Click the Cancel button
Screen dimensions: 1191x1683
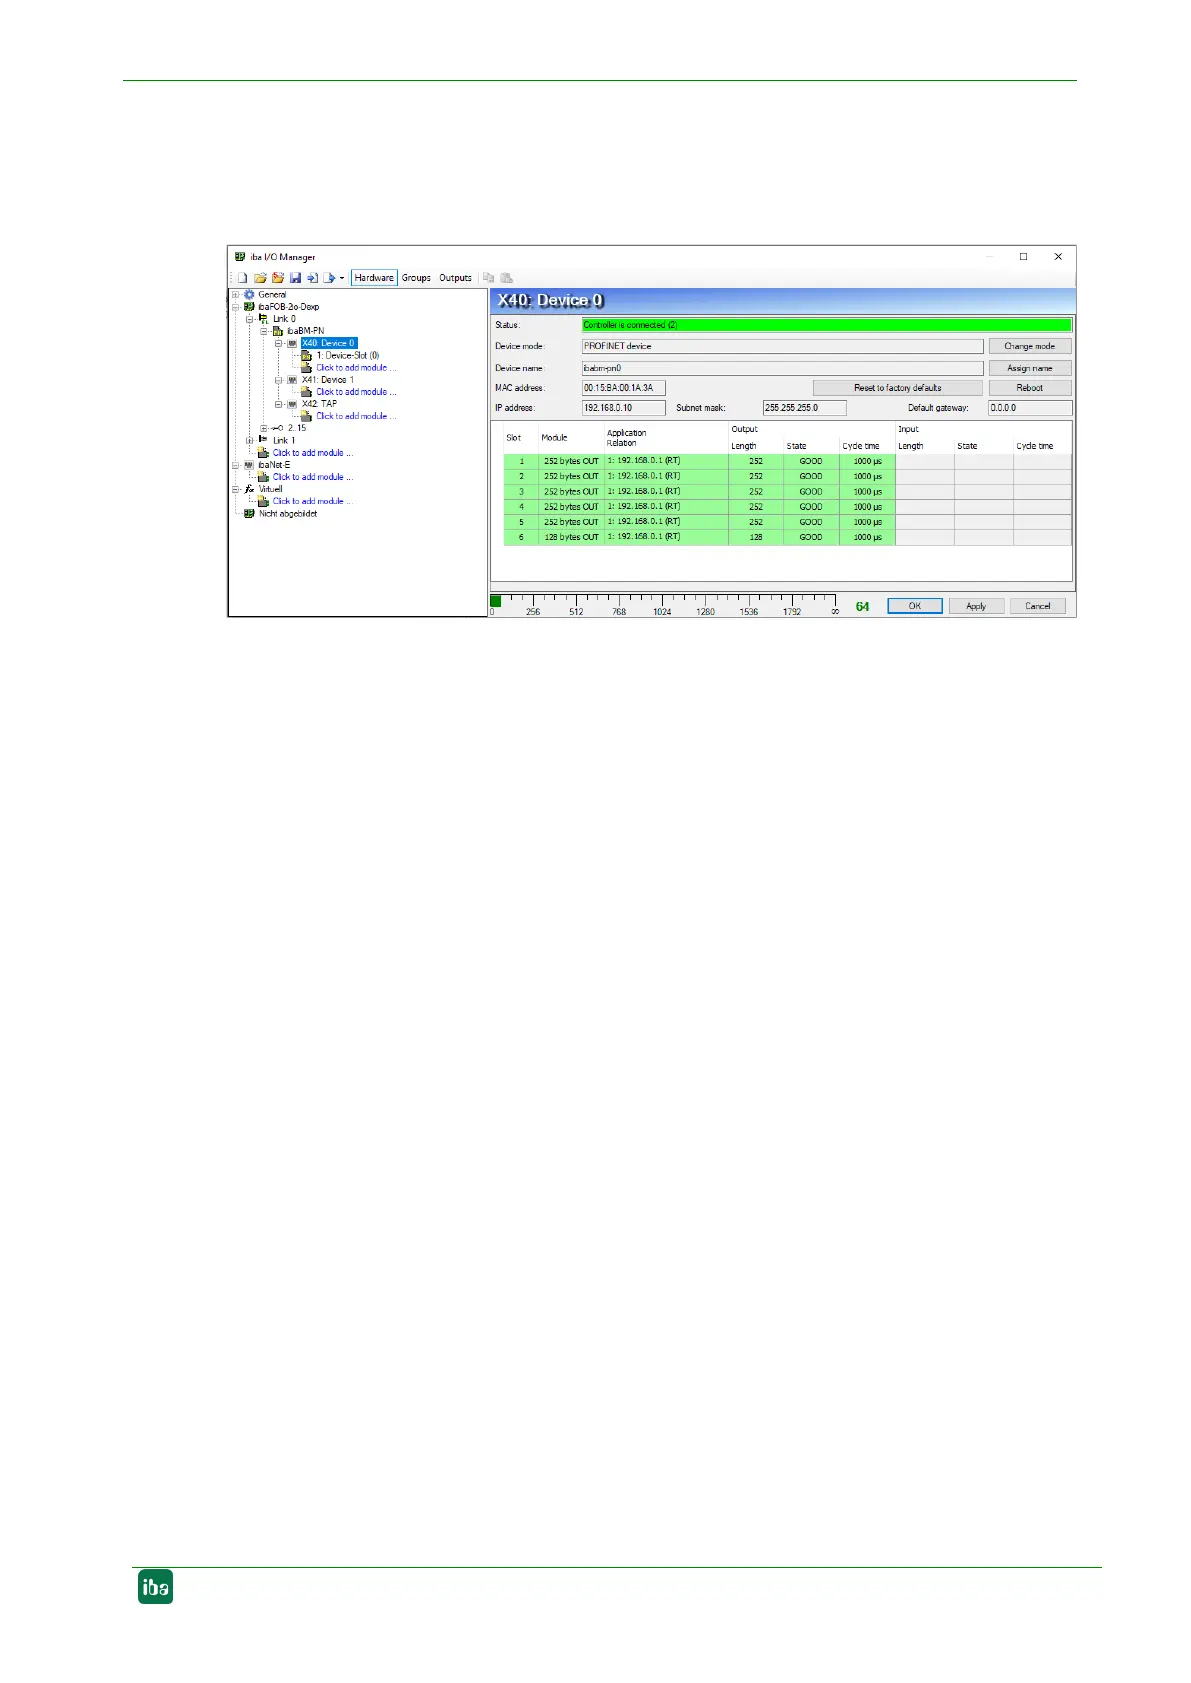click(x=1038, y=606)
